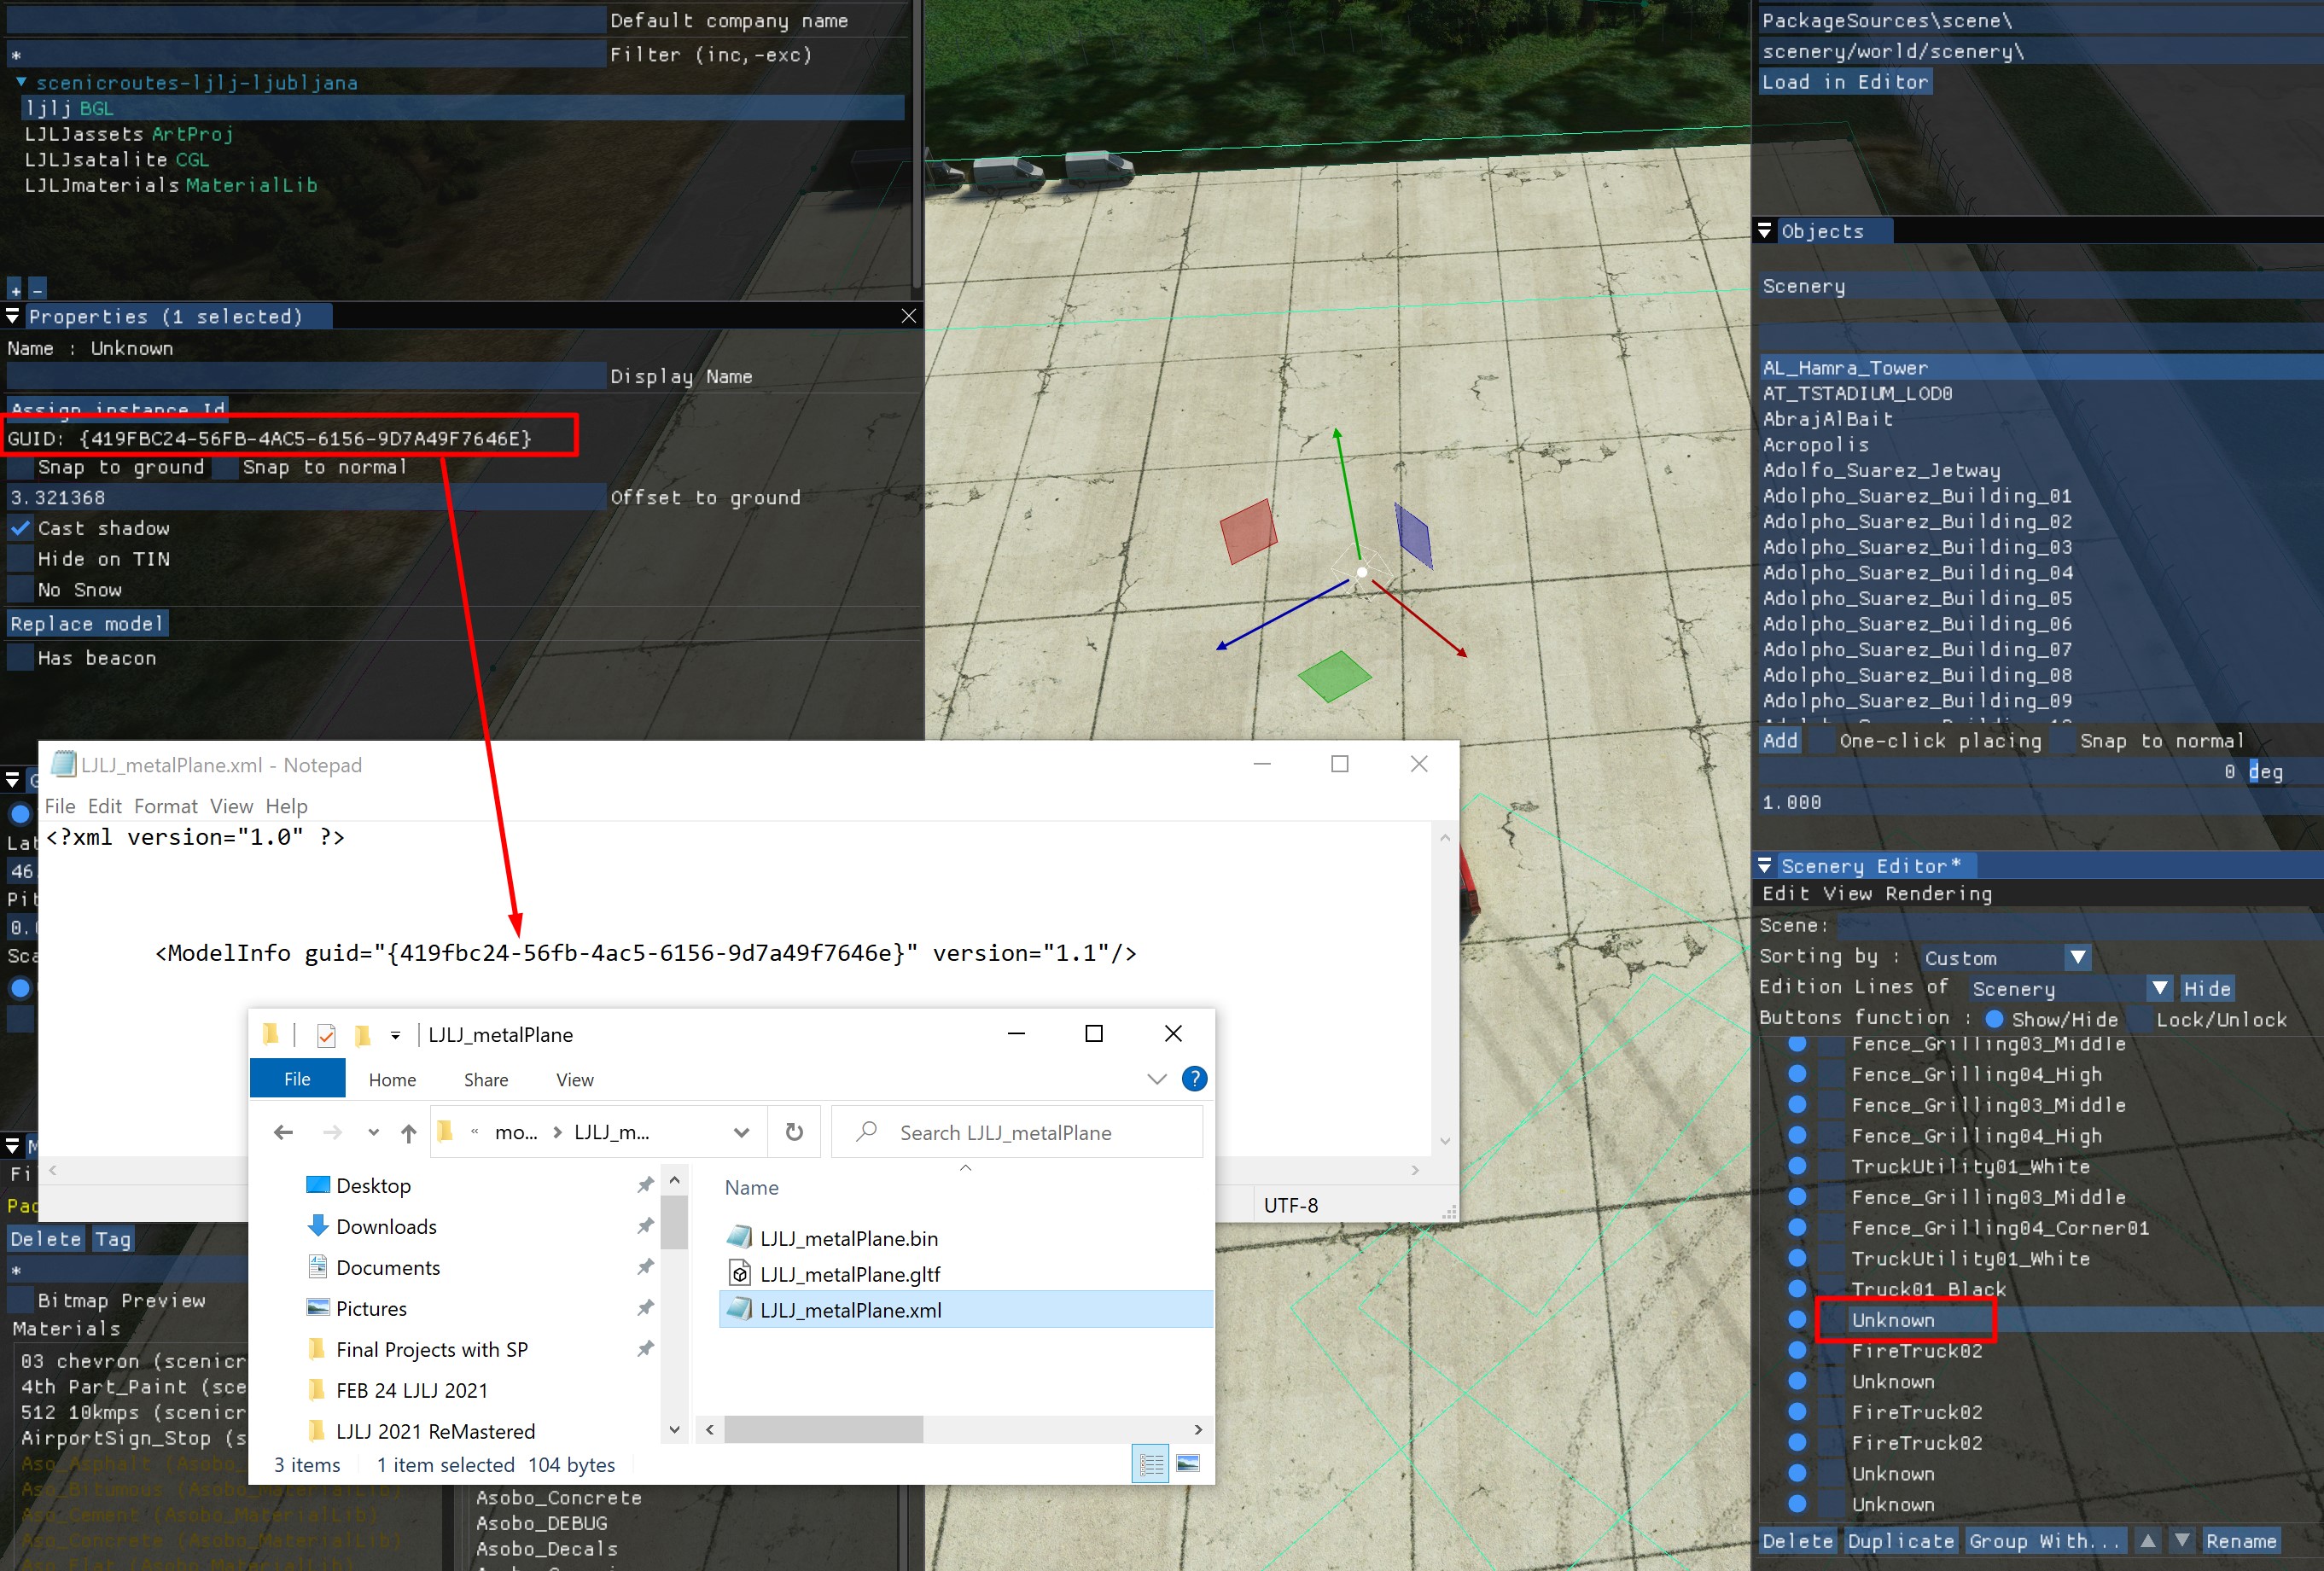Toggle the visibility dot next to FireTruck02

coord(1797,1351)
